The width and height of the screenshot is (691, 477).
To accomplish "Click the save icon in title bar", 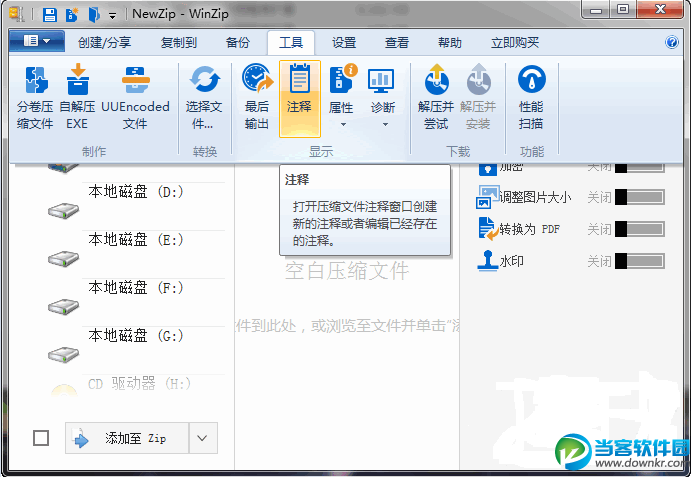I will tap(50, 15).
